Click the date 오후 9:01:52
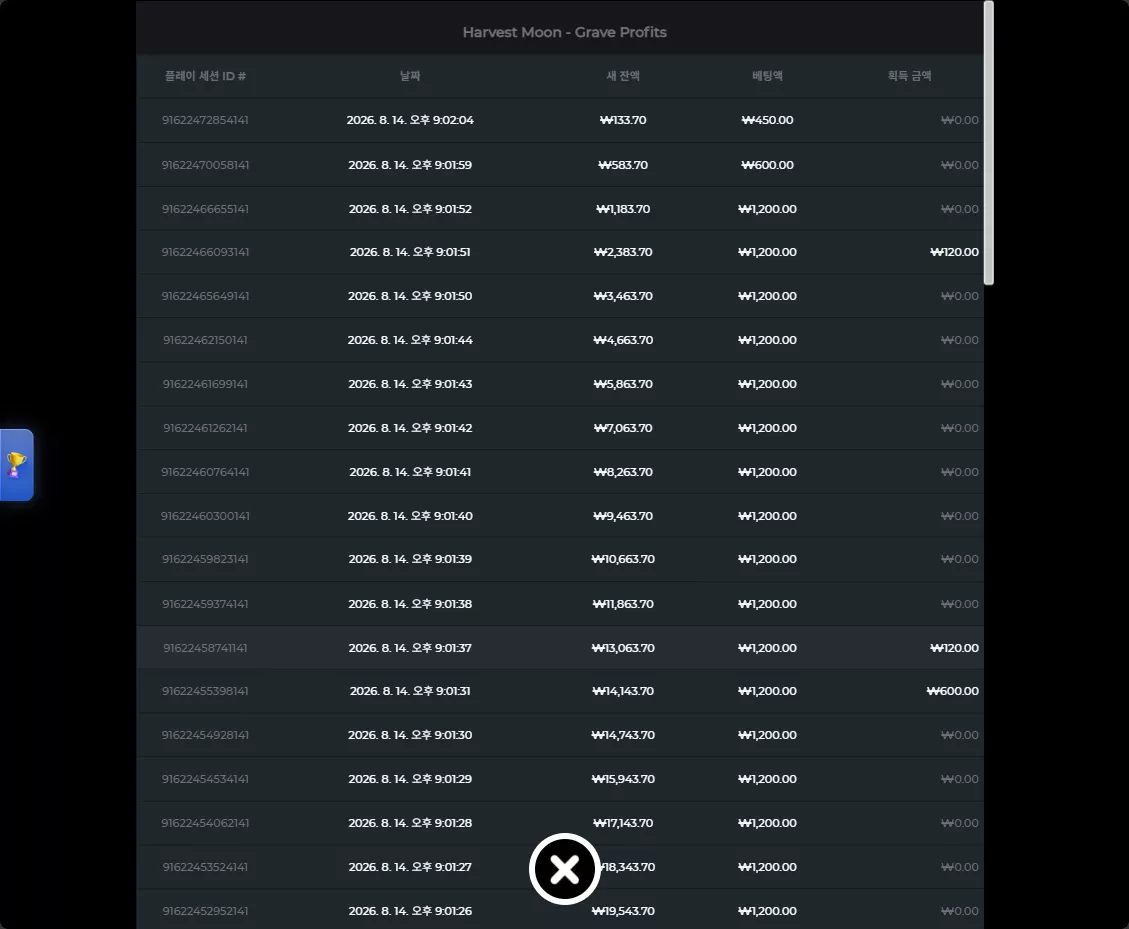Image resolution: width=1129 pixels, height=929 pixels. point(410,209)
